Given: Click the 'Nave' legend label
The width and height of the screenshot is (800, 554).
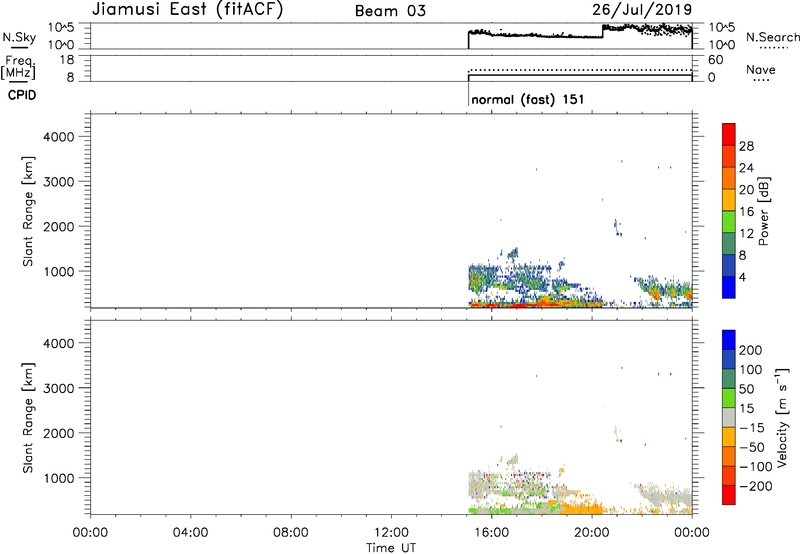Looking at the screenshot, I should (761, 69).
